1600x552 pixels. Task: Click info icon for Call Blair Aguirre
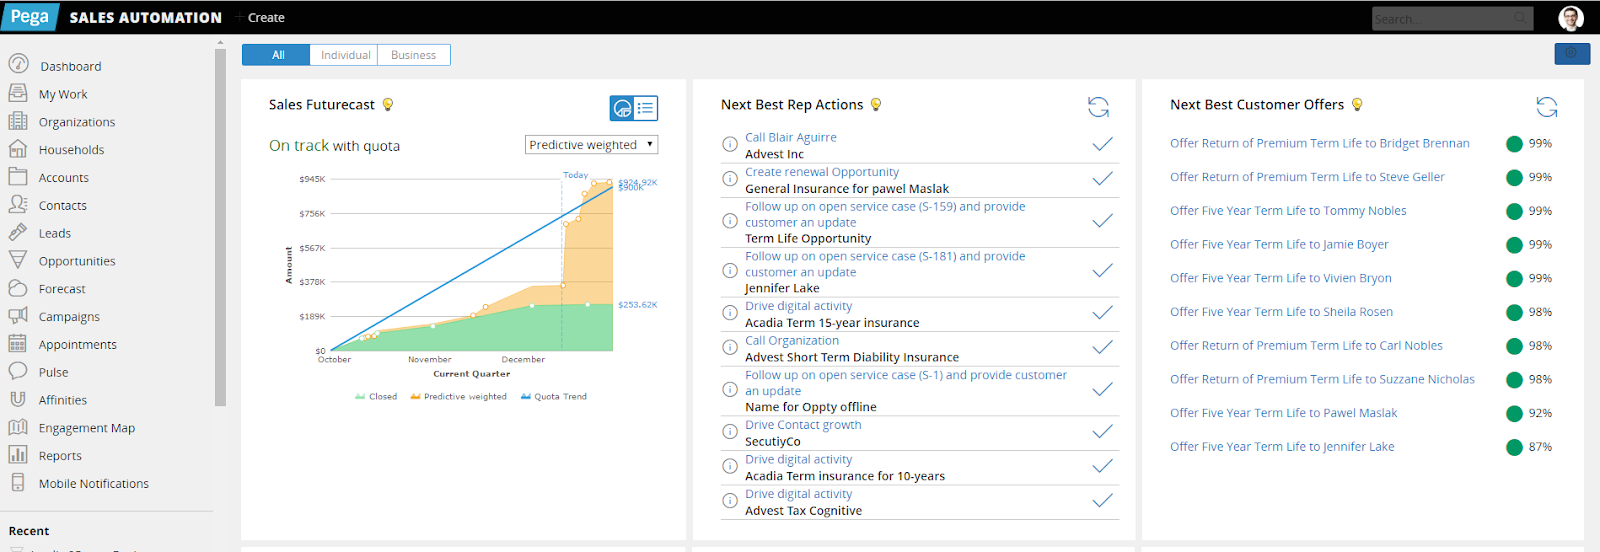point(730,145)
